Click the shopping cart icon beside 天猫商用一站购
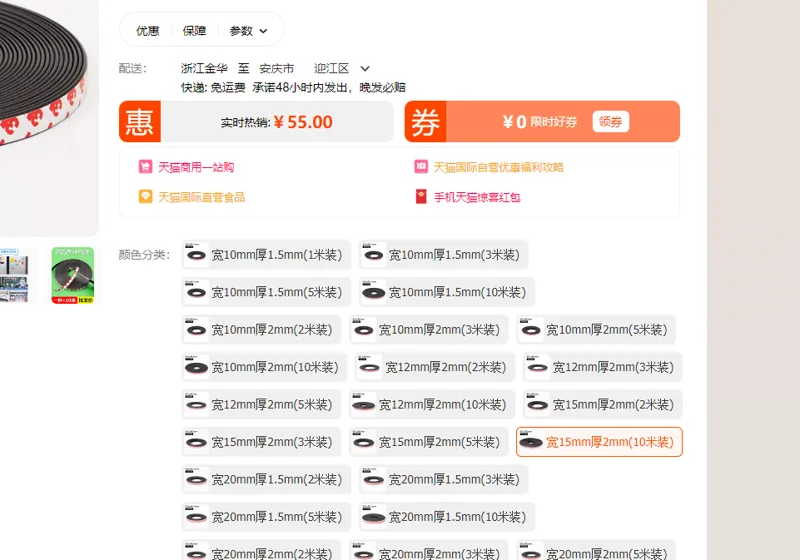Image resolution: width=800 pixels, height=560 pixels. 145,167
